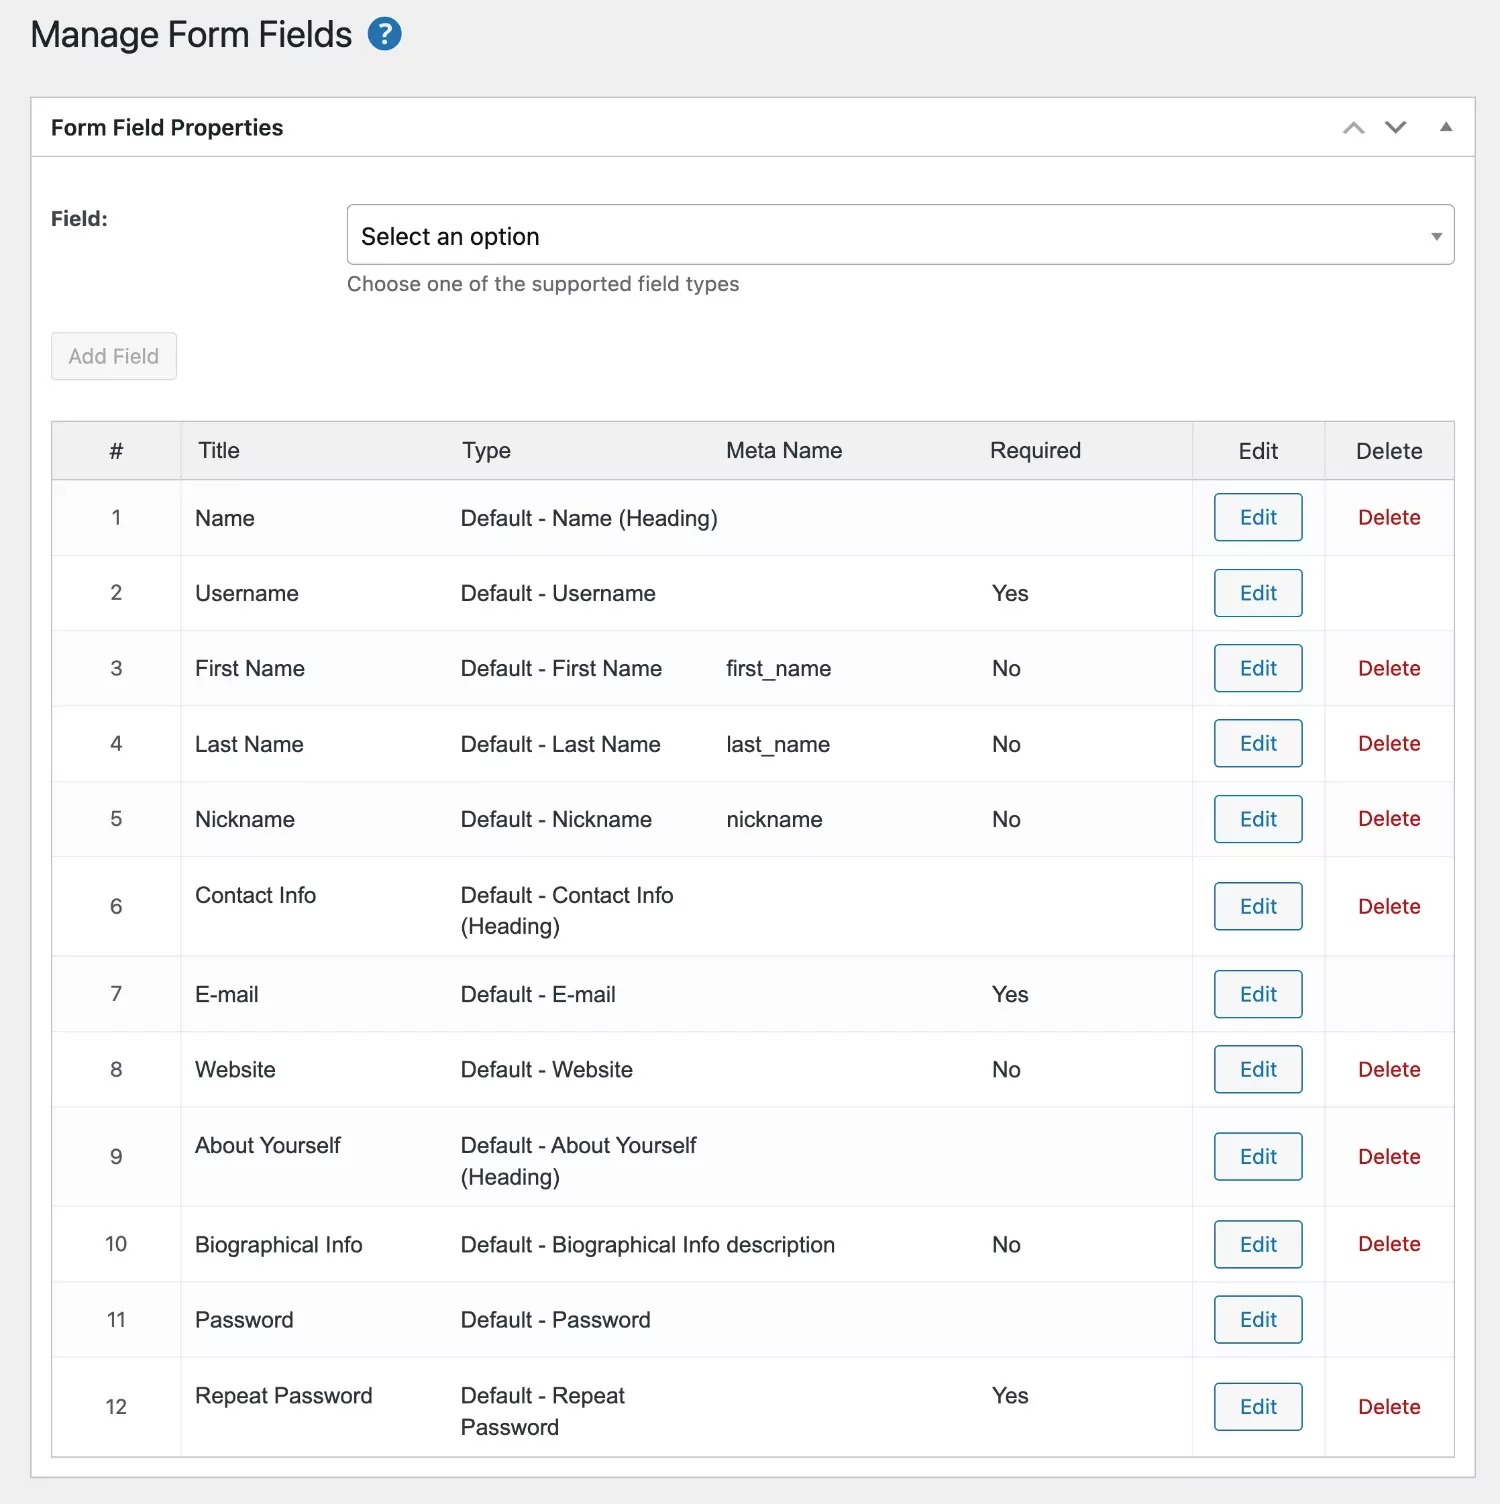Edit the E-mail field
This screenshot has height=1504, width=1500.
click(1257, 994)
